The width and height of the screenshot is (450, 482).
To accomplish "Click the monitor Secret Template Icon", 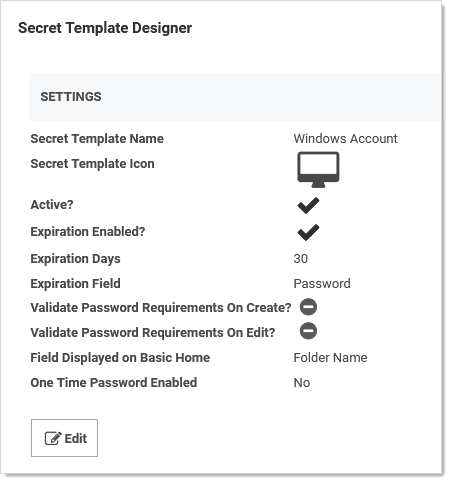I will [x=318, y=170].
